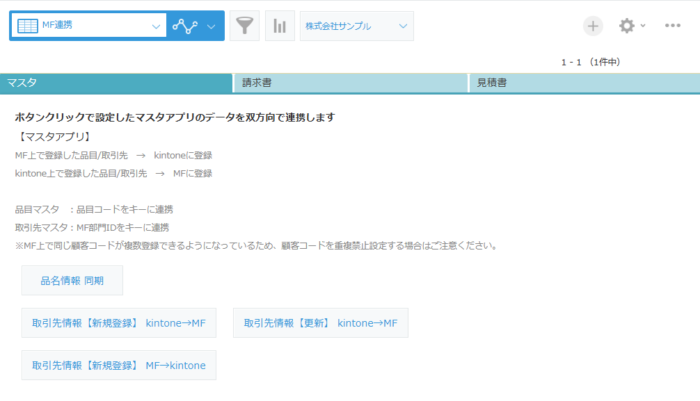The height and width of the screenshot is (401, 700).
Task: Click 取引先情報【新規登録】kintone→MF button
Action: click(x=119, y=323)
